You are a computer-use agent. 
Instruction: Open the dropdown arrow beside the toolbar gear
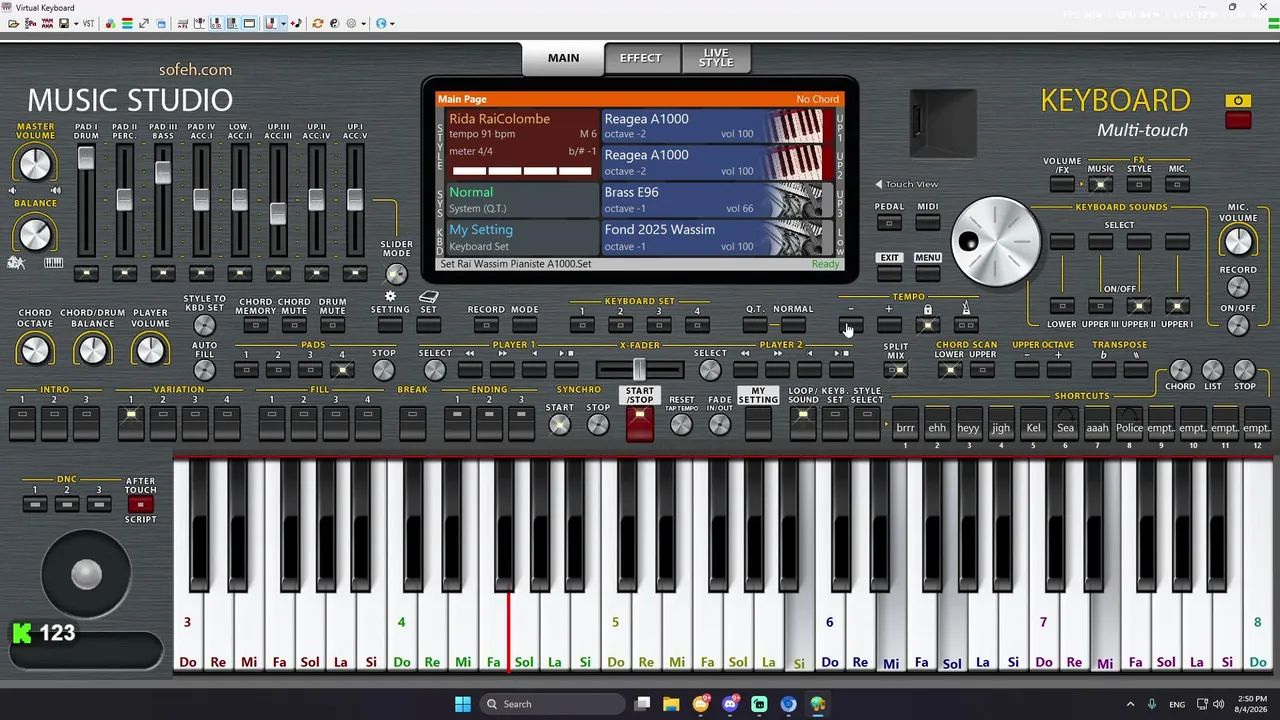click(x=362, y=23)
